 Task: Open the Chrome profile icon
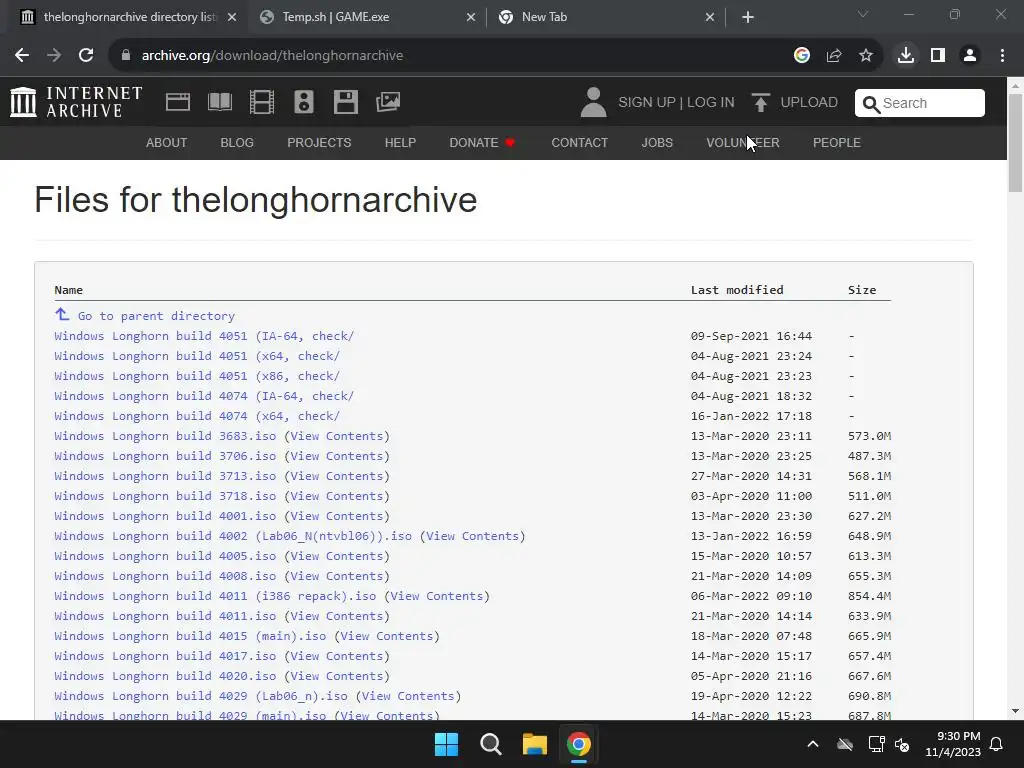[x=970, y=56]
